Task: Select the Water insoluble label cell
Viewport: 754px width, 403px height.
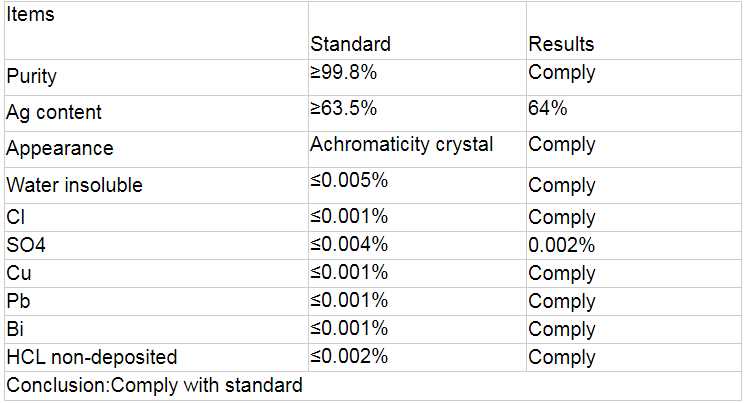Action: (x=74, y=185)
